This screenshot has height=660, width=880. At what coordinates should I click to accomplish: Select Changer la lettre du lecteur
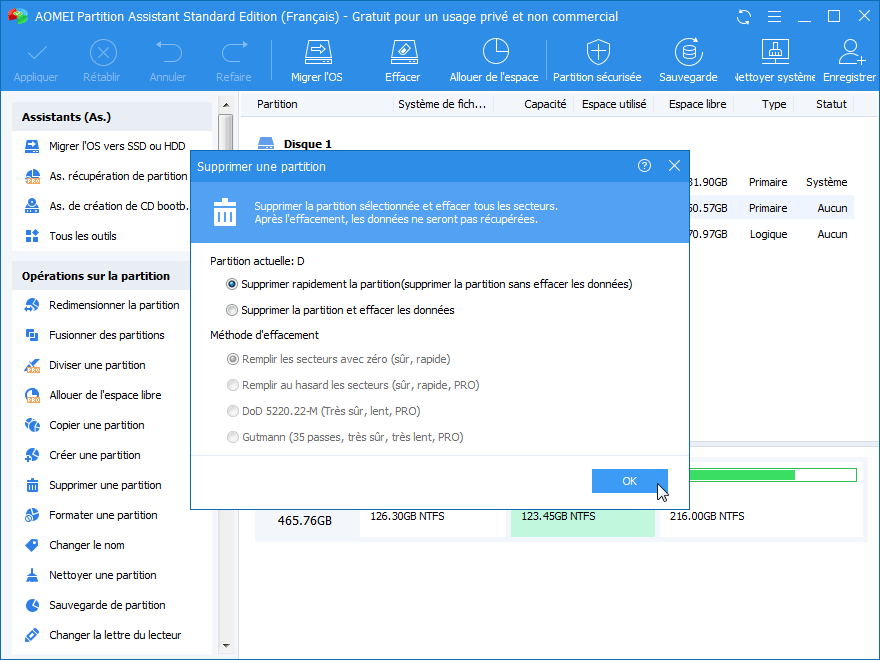103,635
